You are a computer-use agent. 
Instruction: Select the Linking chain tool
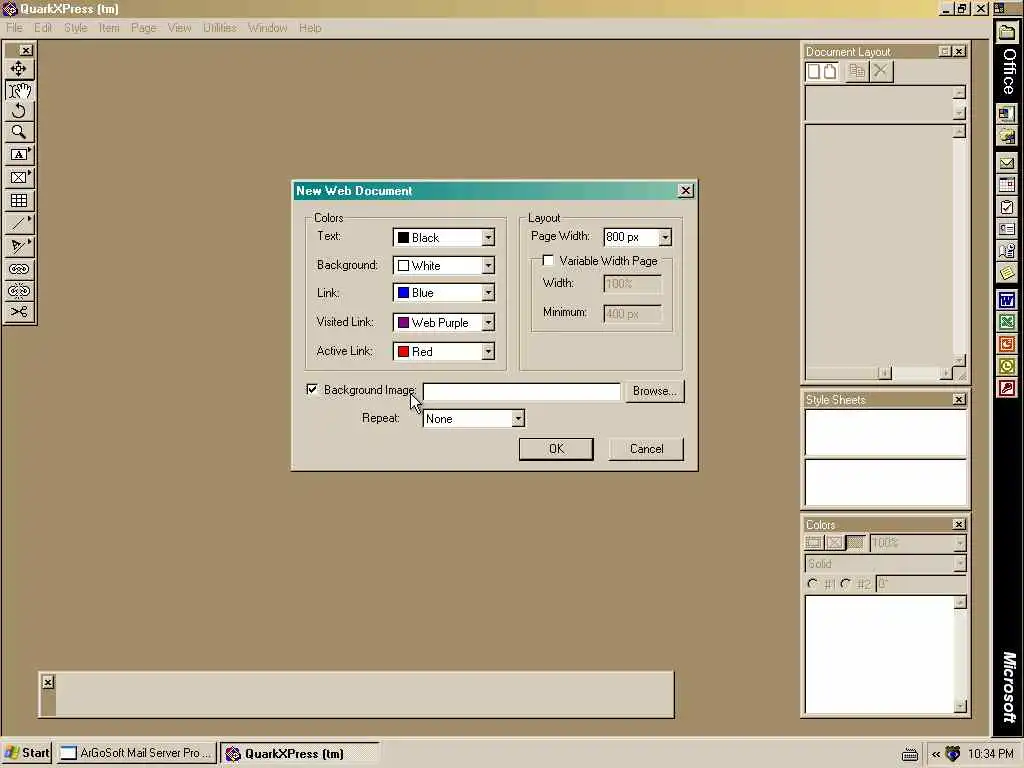click(x=19, y=269)
